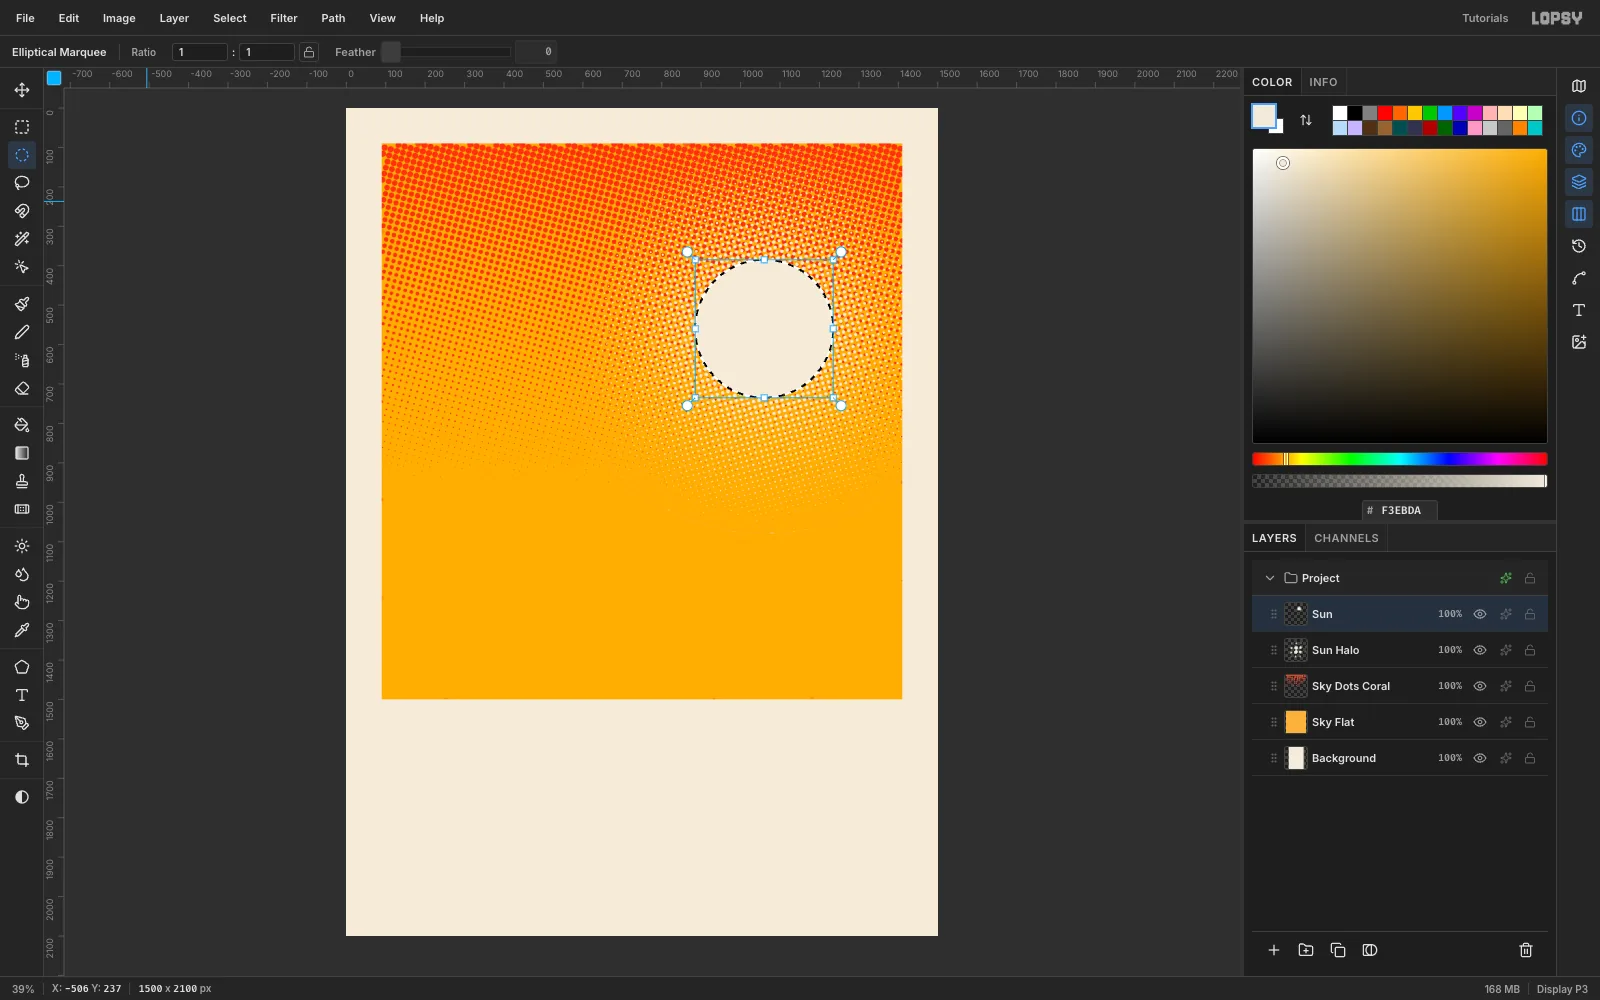Add a new layer group folder

tap(1306, 950)
